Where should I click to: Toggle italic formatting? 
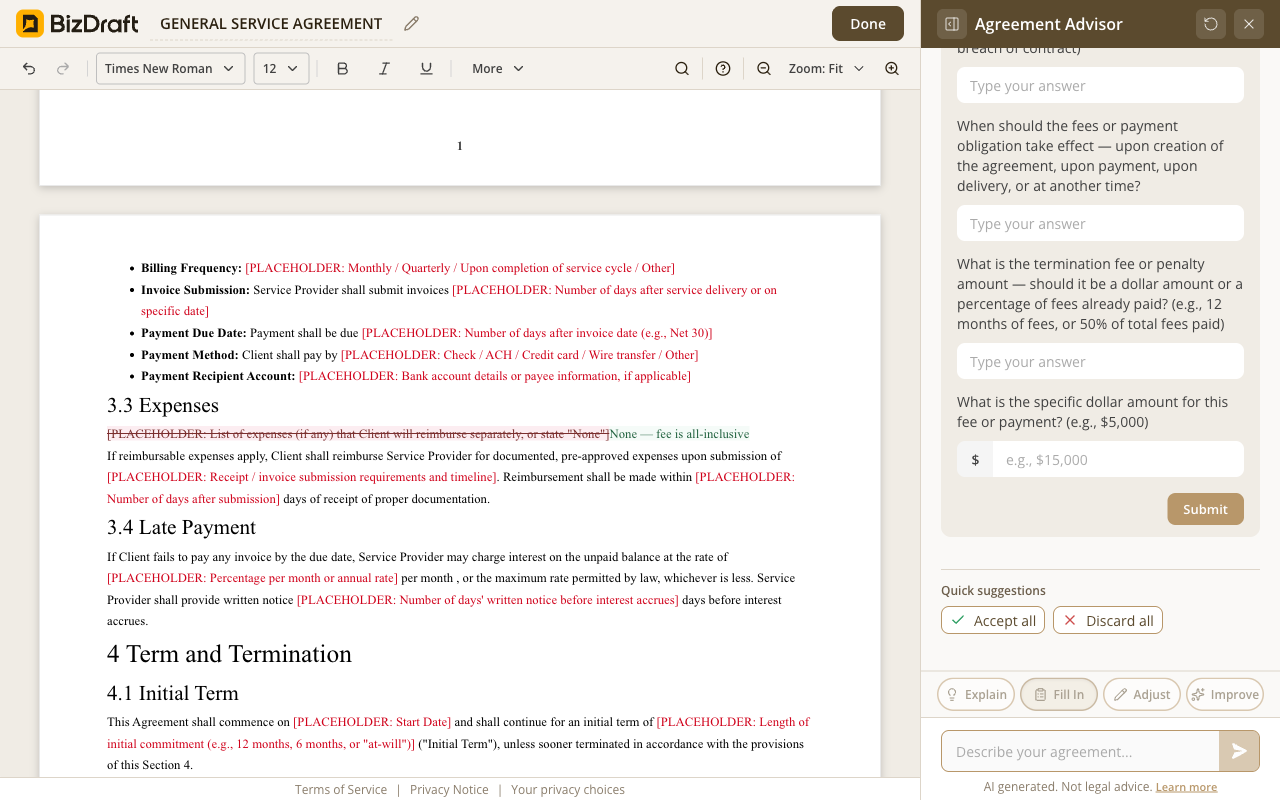[384, 68]
